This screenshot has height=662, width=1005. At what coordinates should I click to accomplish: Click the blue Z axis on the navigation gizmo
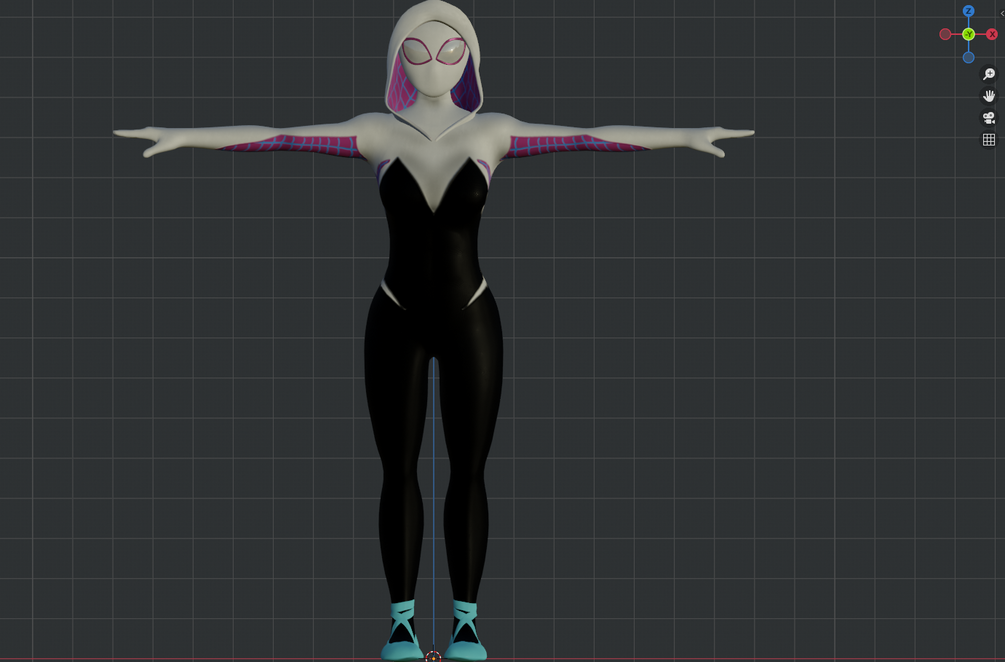(968, 11)
